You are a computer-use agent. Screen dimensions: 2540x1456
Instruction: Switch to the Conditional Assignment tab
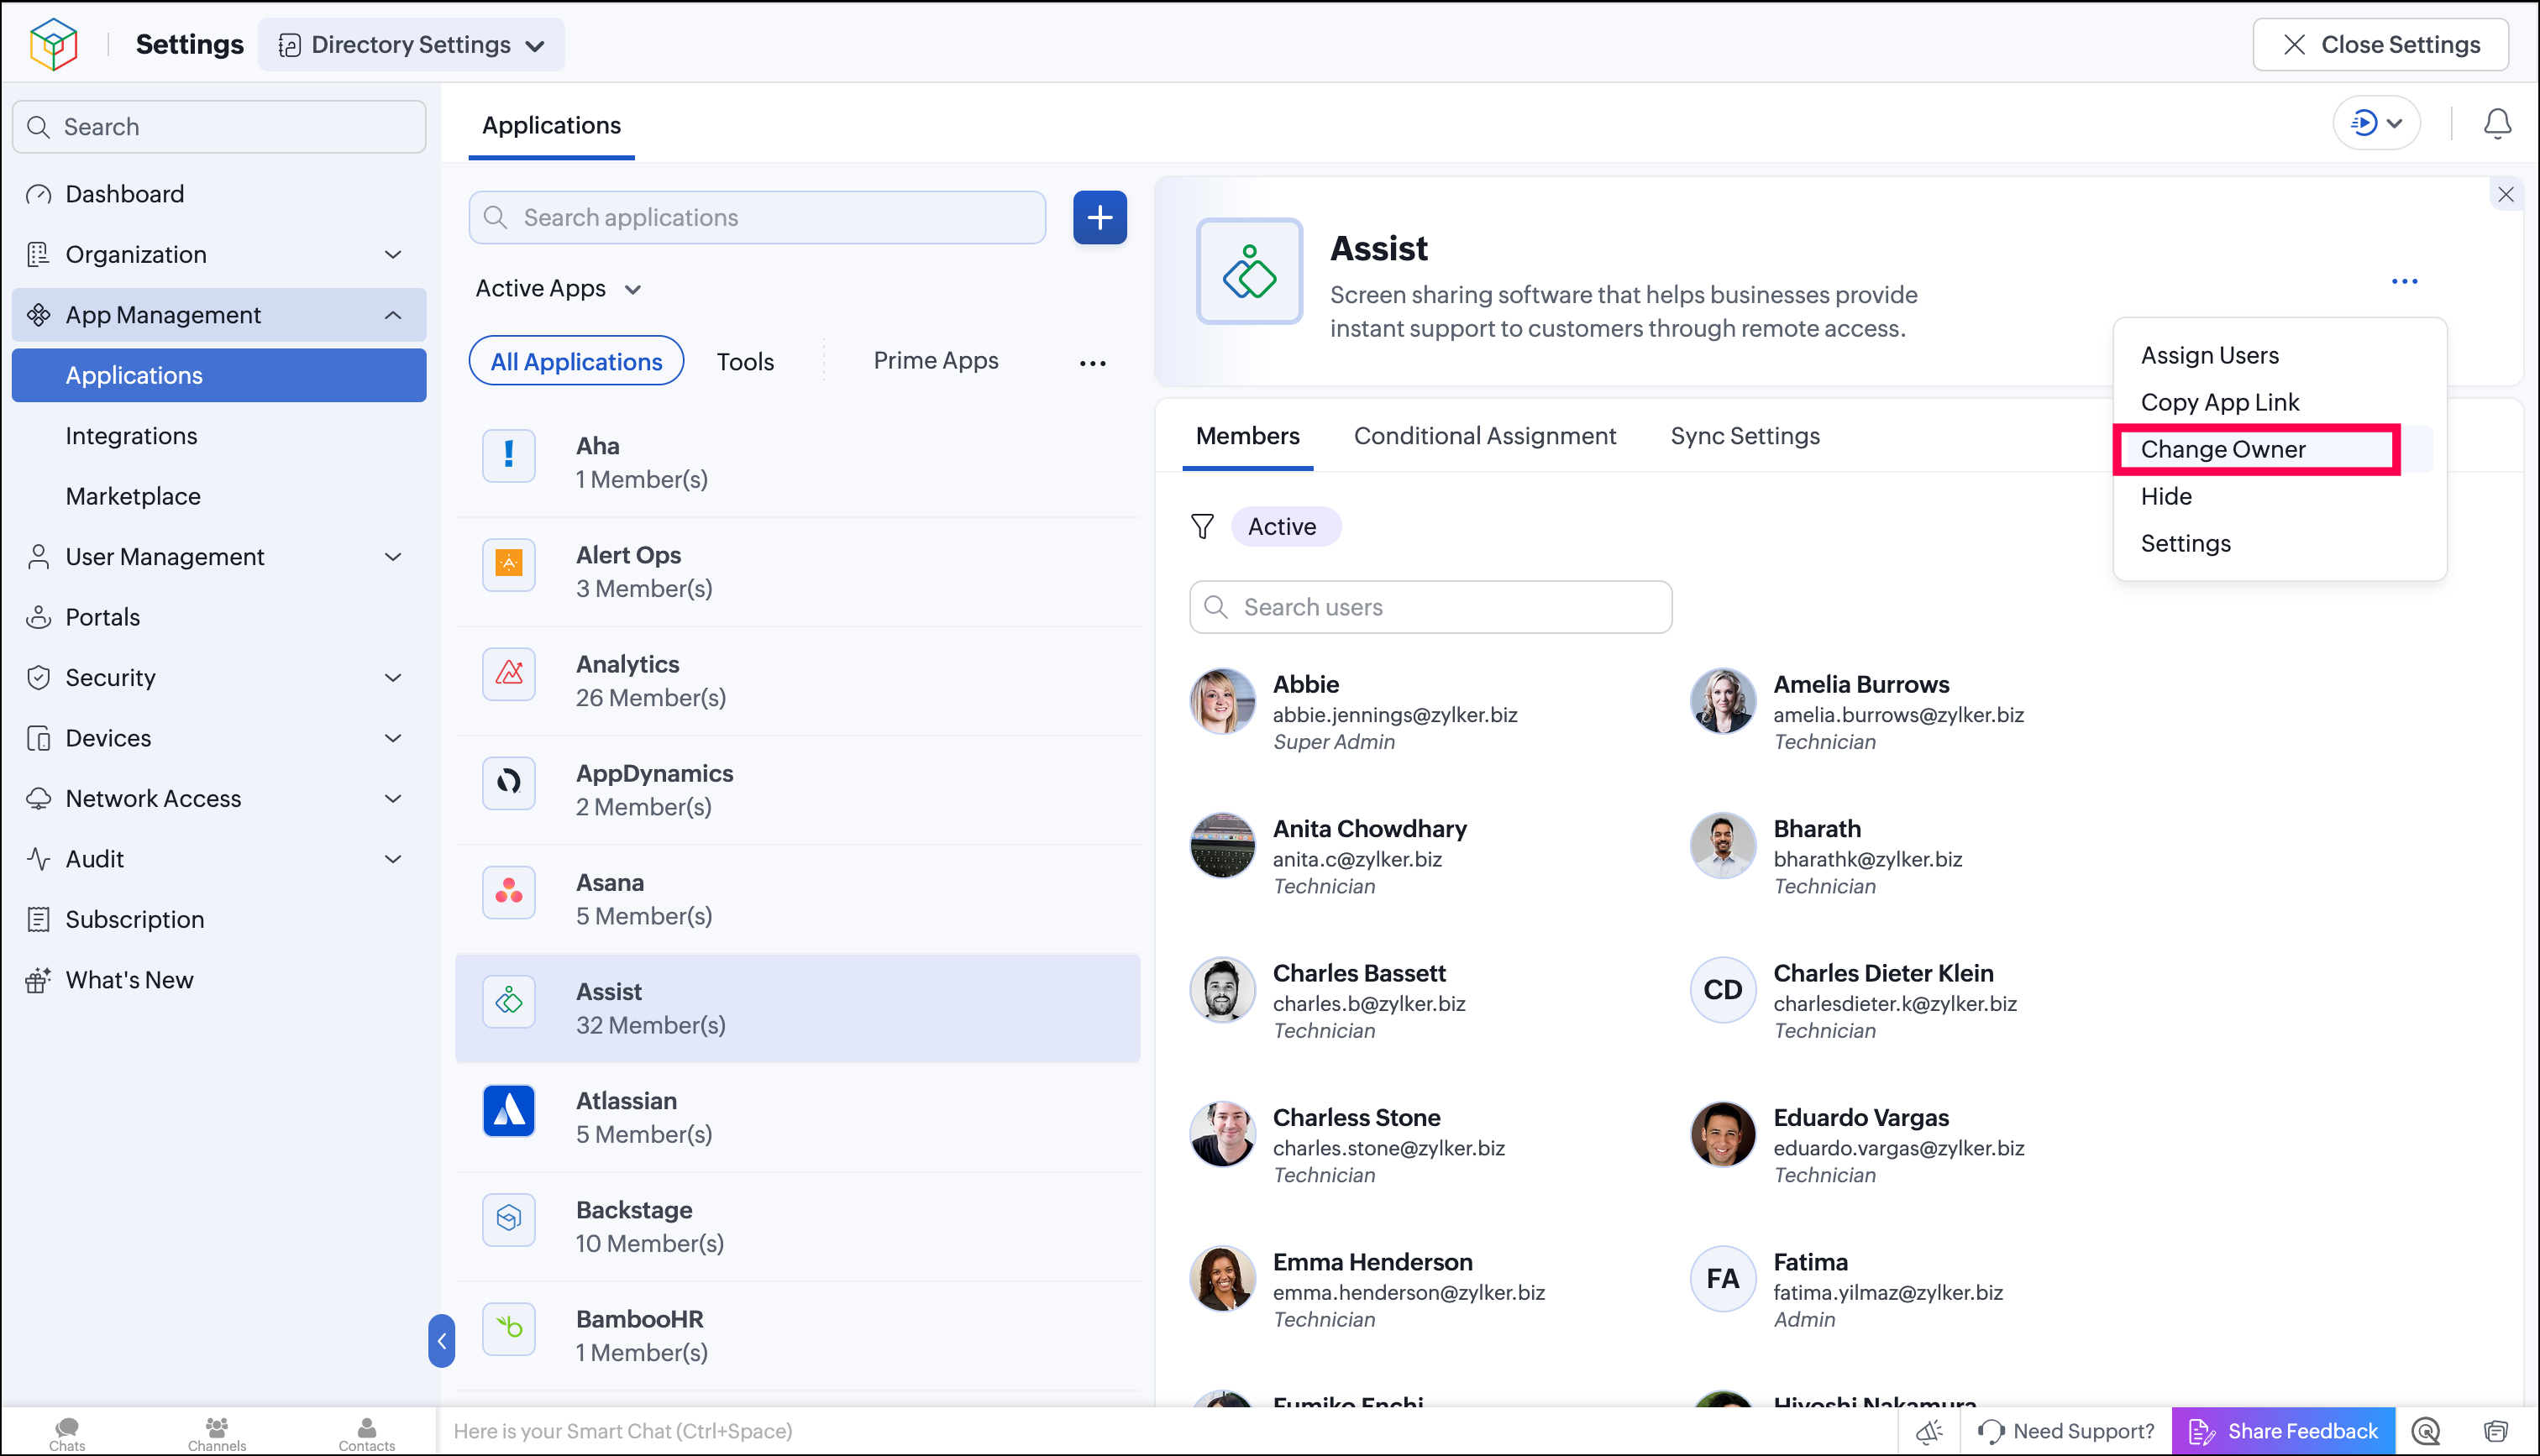pos(1484,436)
